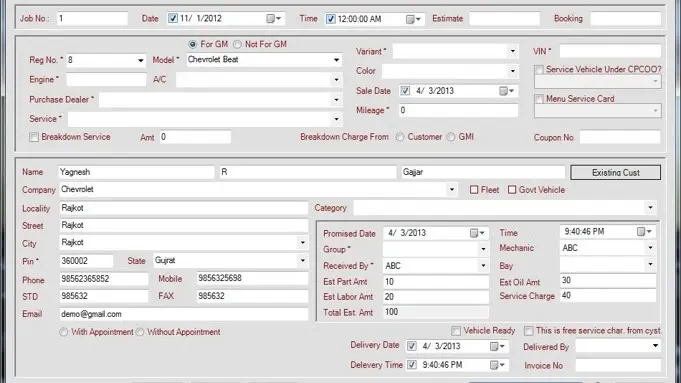Open the Mechanic dropdown
The height and width of the screenshot is (383, 681).
pyautogui.click(x=650, y=248)
